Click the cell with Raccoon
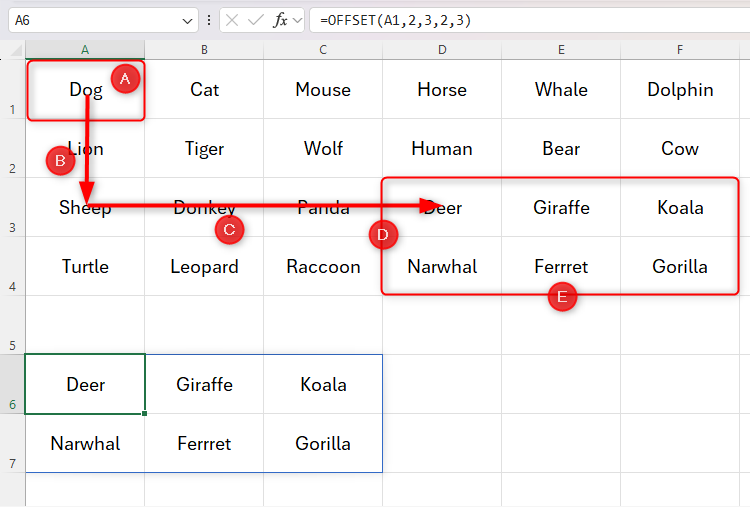This screenshot has width=750, height=507. [x=323, y=267]
